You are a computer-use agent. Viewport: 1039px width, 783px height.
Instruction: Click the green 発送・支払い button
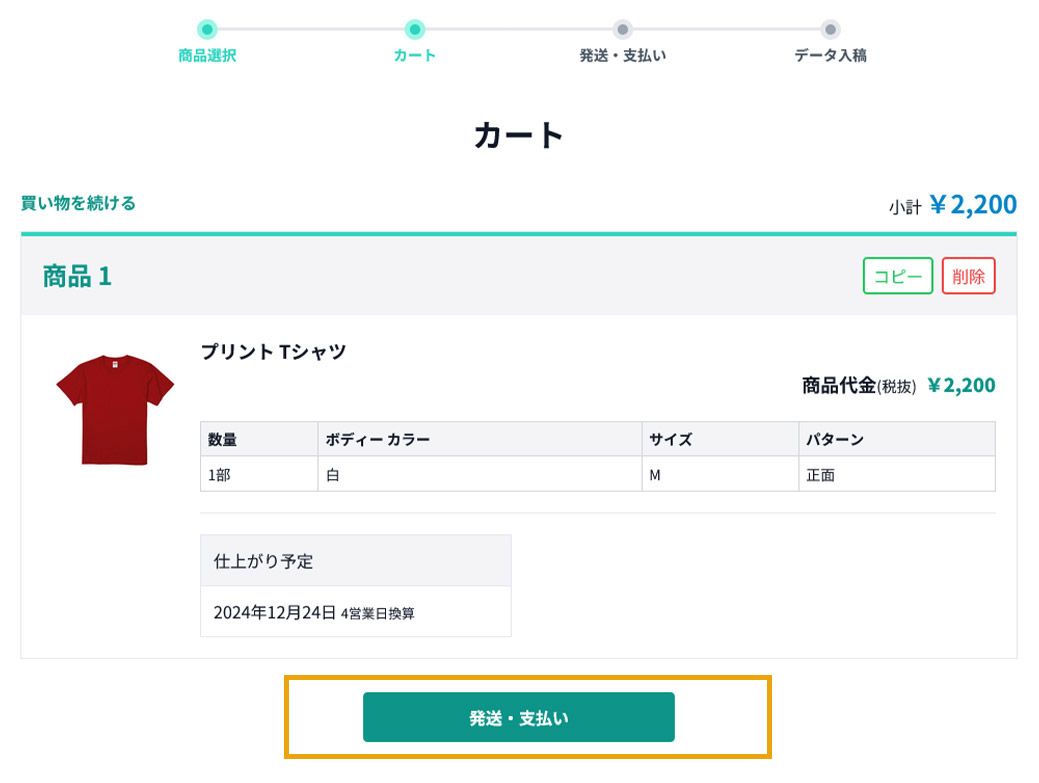[519, 717]
